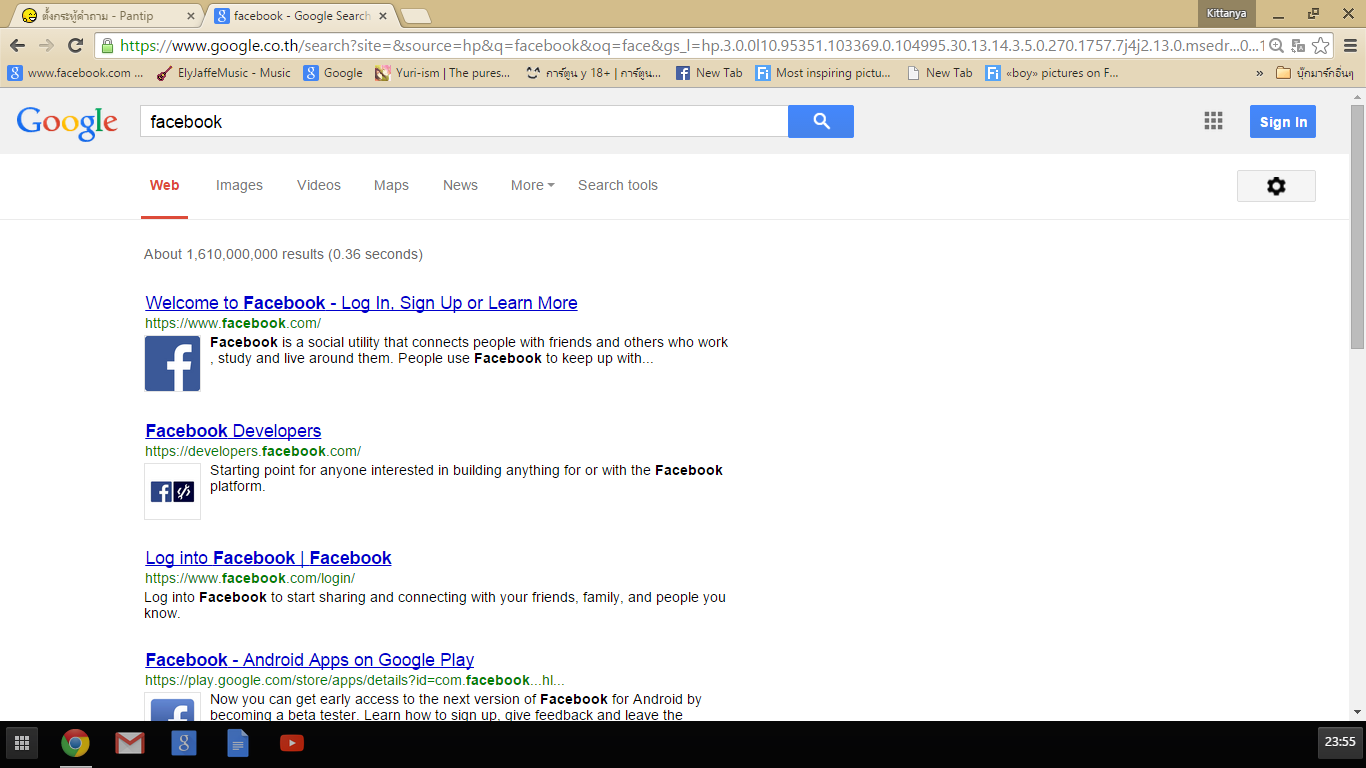Click the Sign In button

click(x=1283, y=122)
